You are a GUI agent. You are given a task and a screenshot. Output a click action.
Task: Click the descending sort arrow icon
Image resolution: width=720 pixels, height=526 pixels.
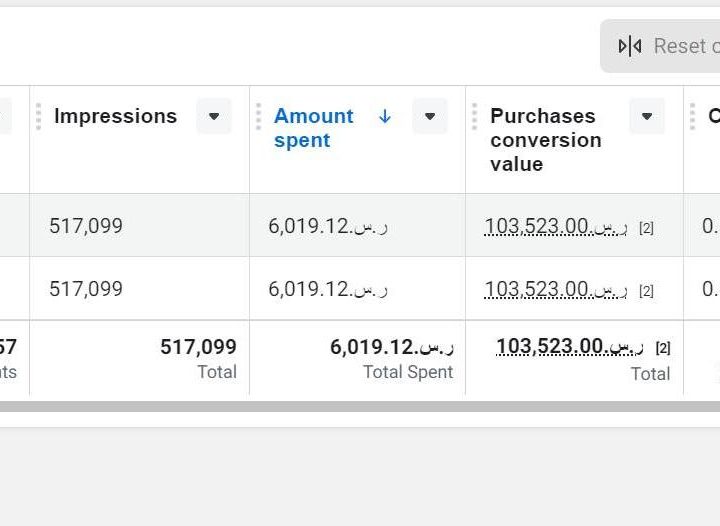click(x=385, y=117)
